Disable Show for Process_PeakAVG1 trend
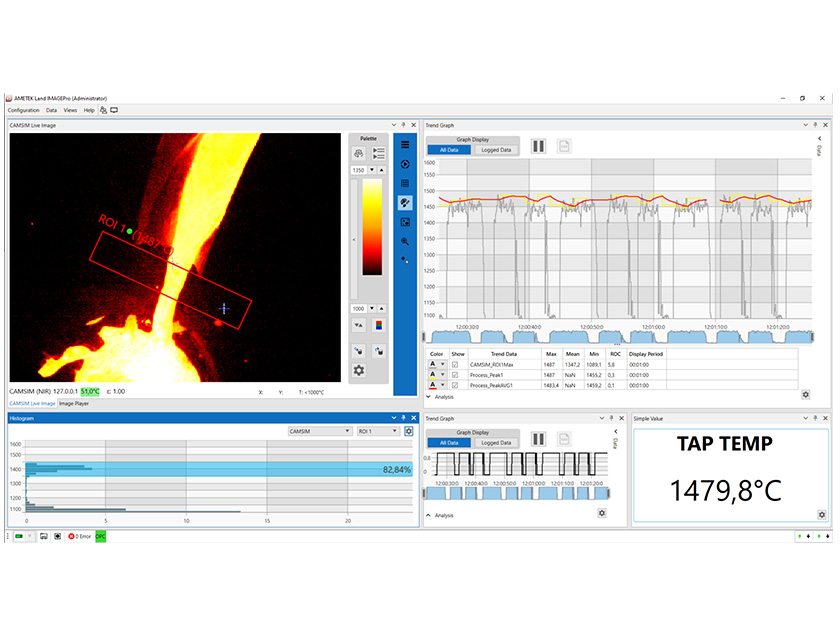The width and height of the screenshot is (840, 630). (454, 383)
